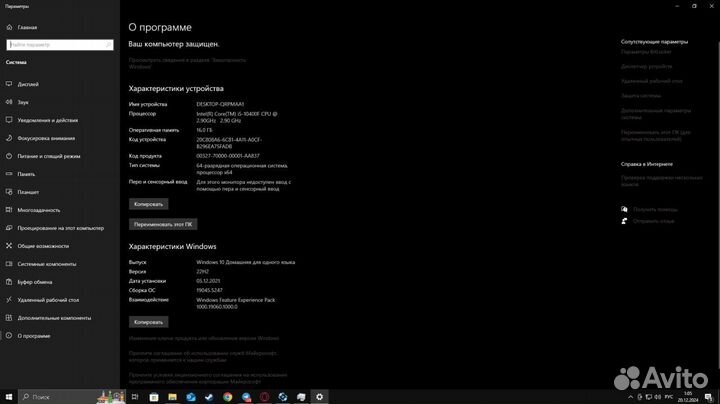720x404 pixels.
Task: Open the Память storage section
Action: tap(26, 174)
